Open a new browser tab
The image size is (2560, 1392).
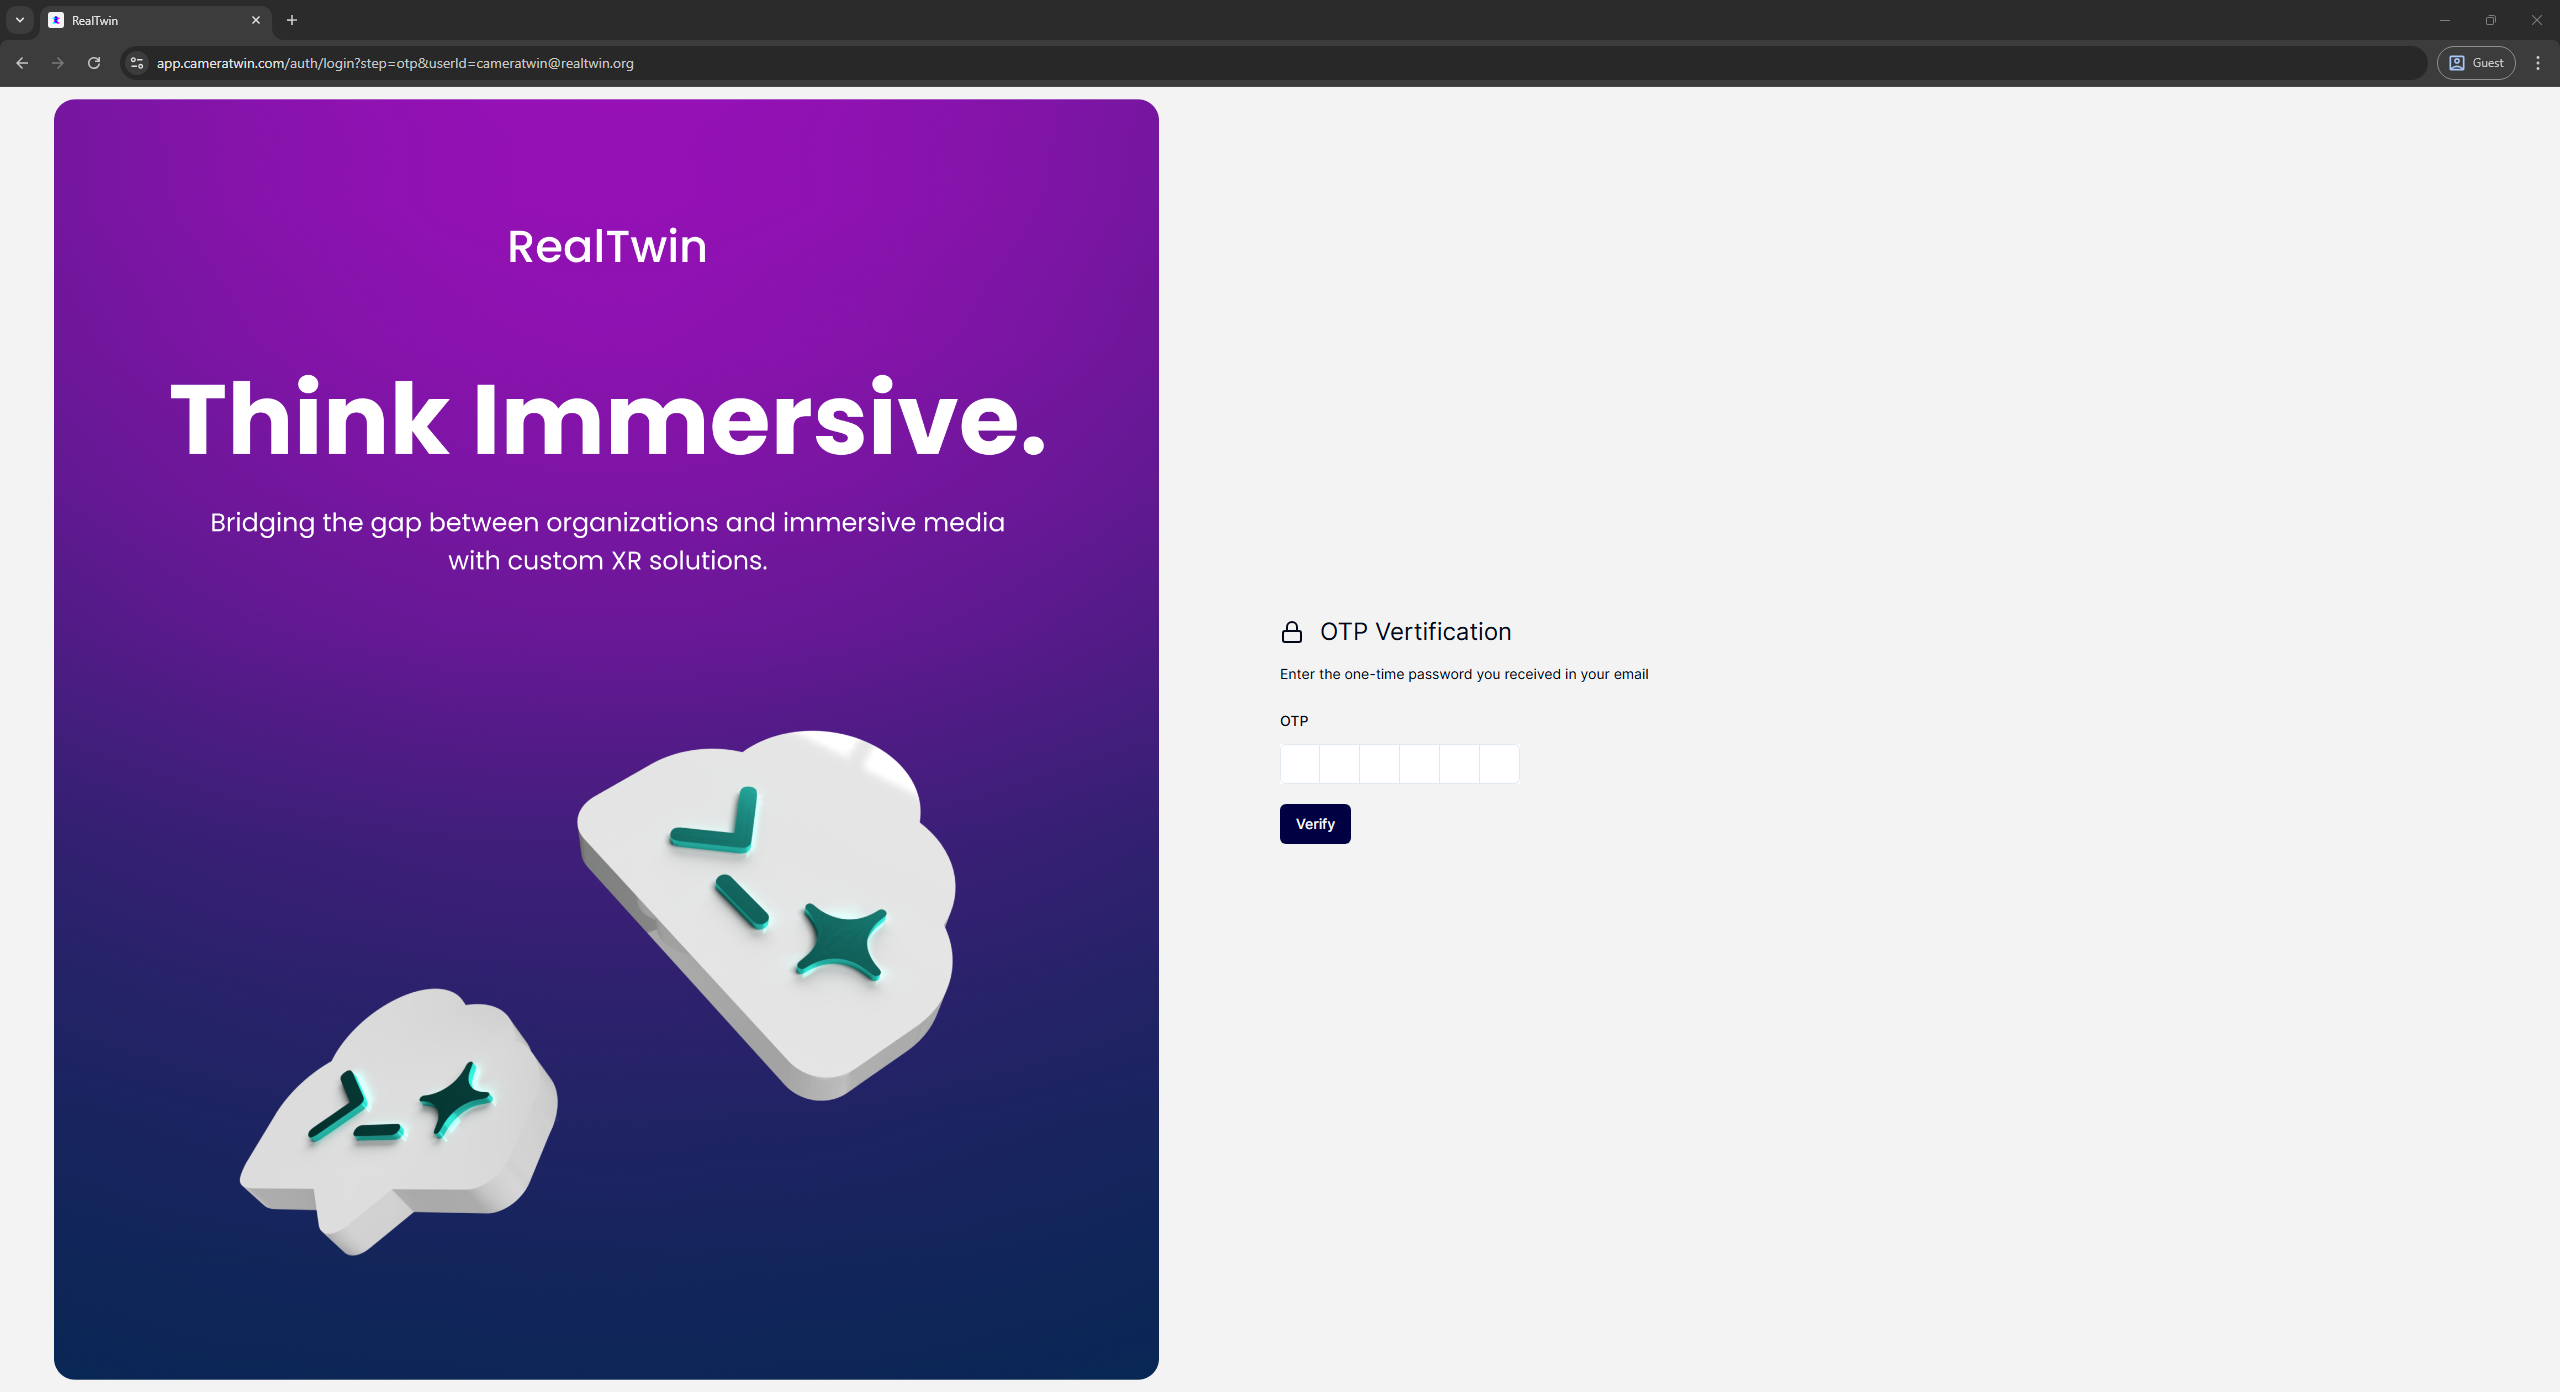click(x=292, y=20)
